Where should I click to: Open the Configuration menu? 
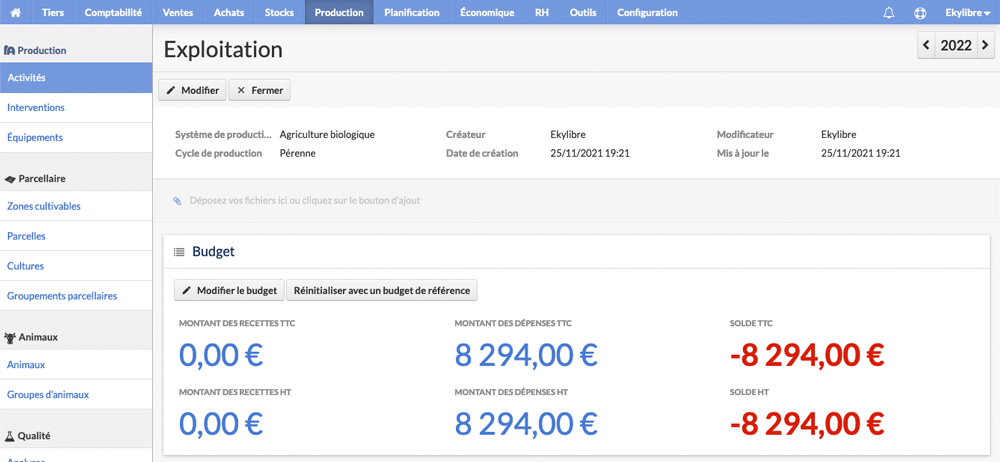coord(647,12)
